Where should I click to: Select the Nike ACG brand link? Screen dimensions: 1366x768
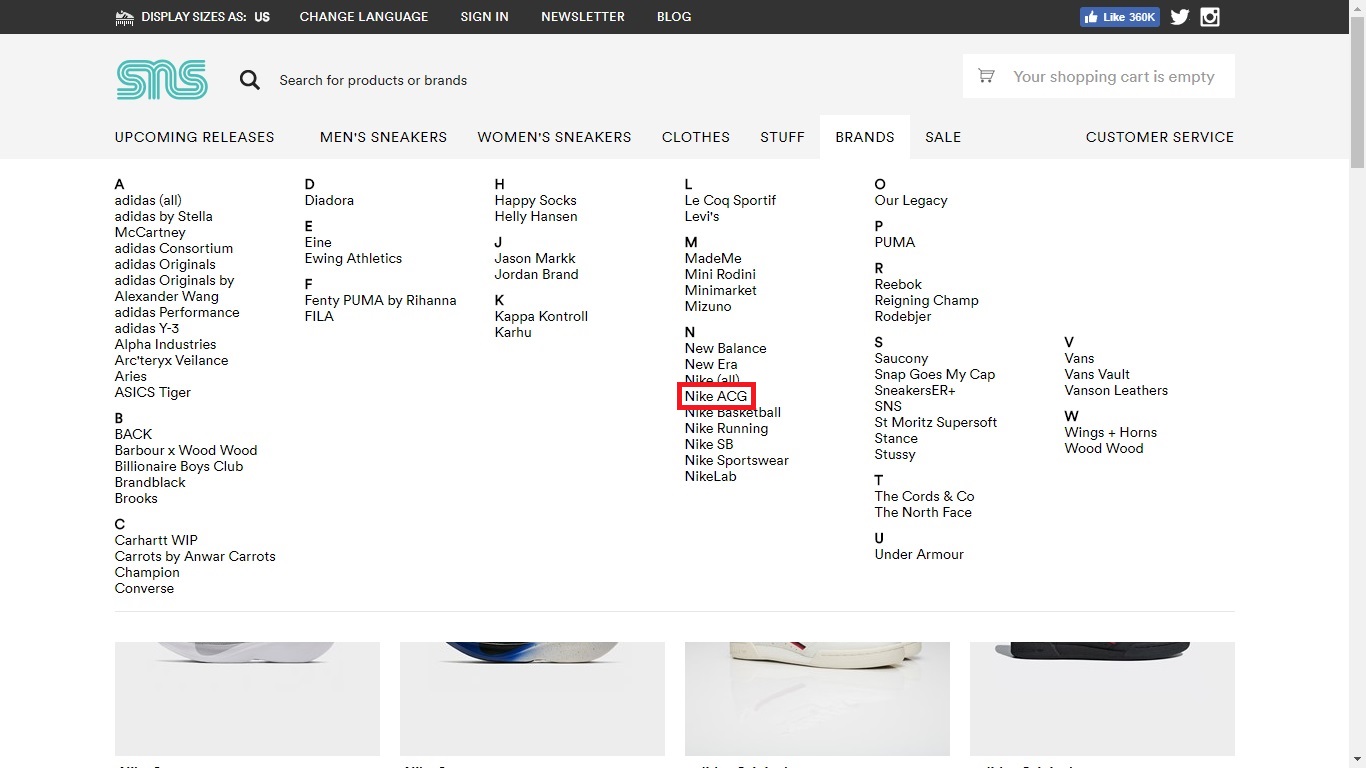pyautogui.click(x=716, y=396)
